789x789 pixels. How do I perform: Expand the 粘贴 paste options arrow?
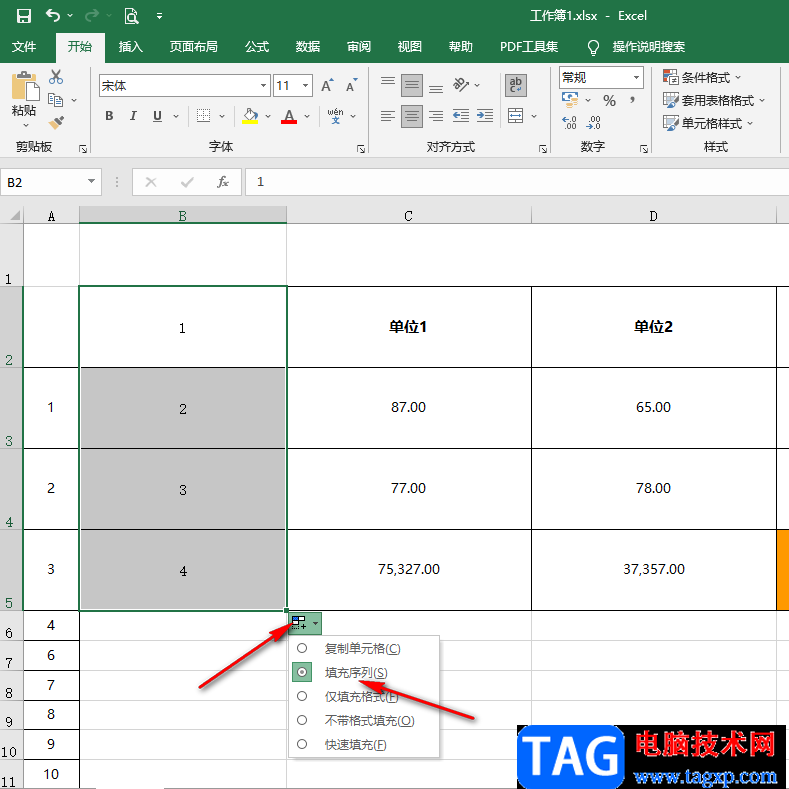[26, 125]
